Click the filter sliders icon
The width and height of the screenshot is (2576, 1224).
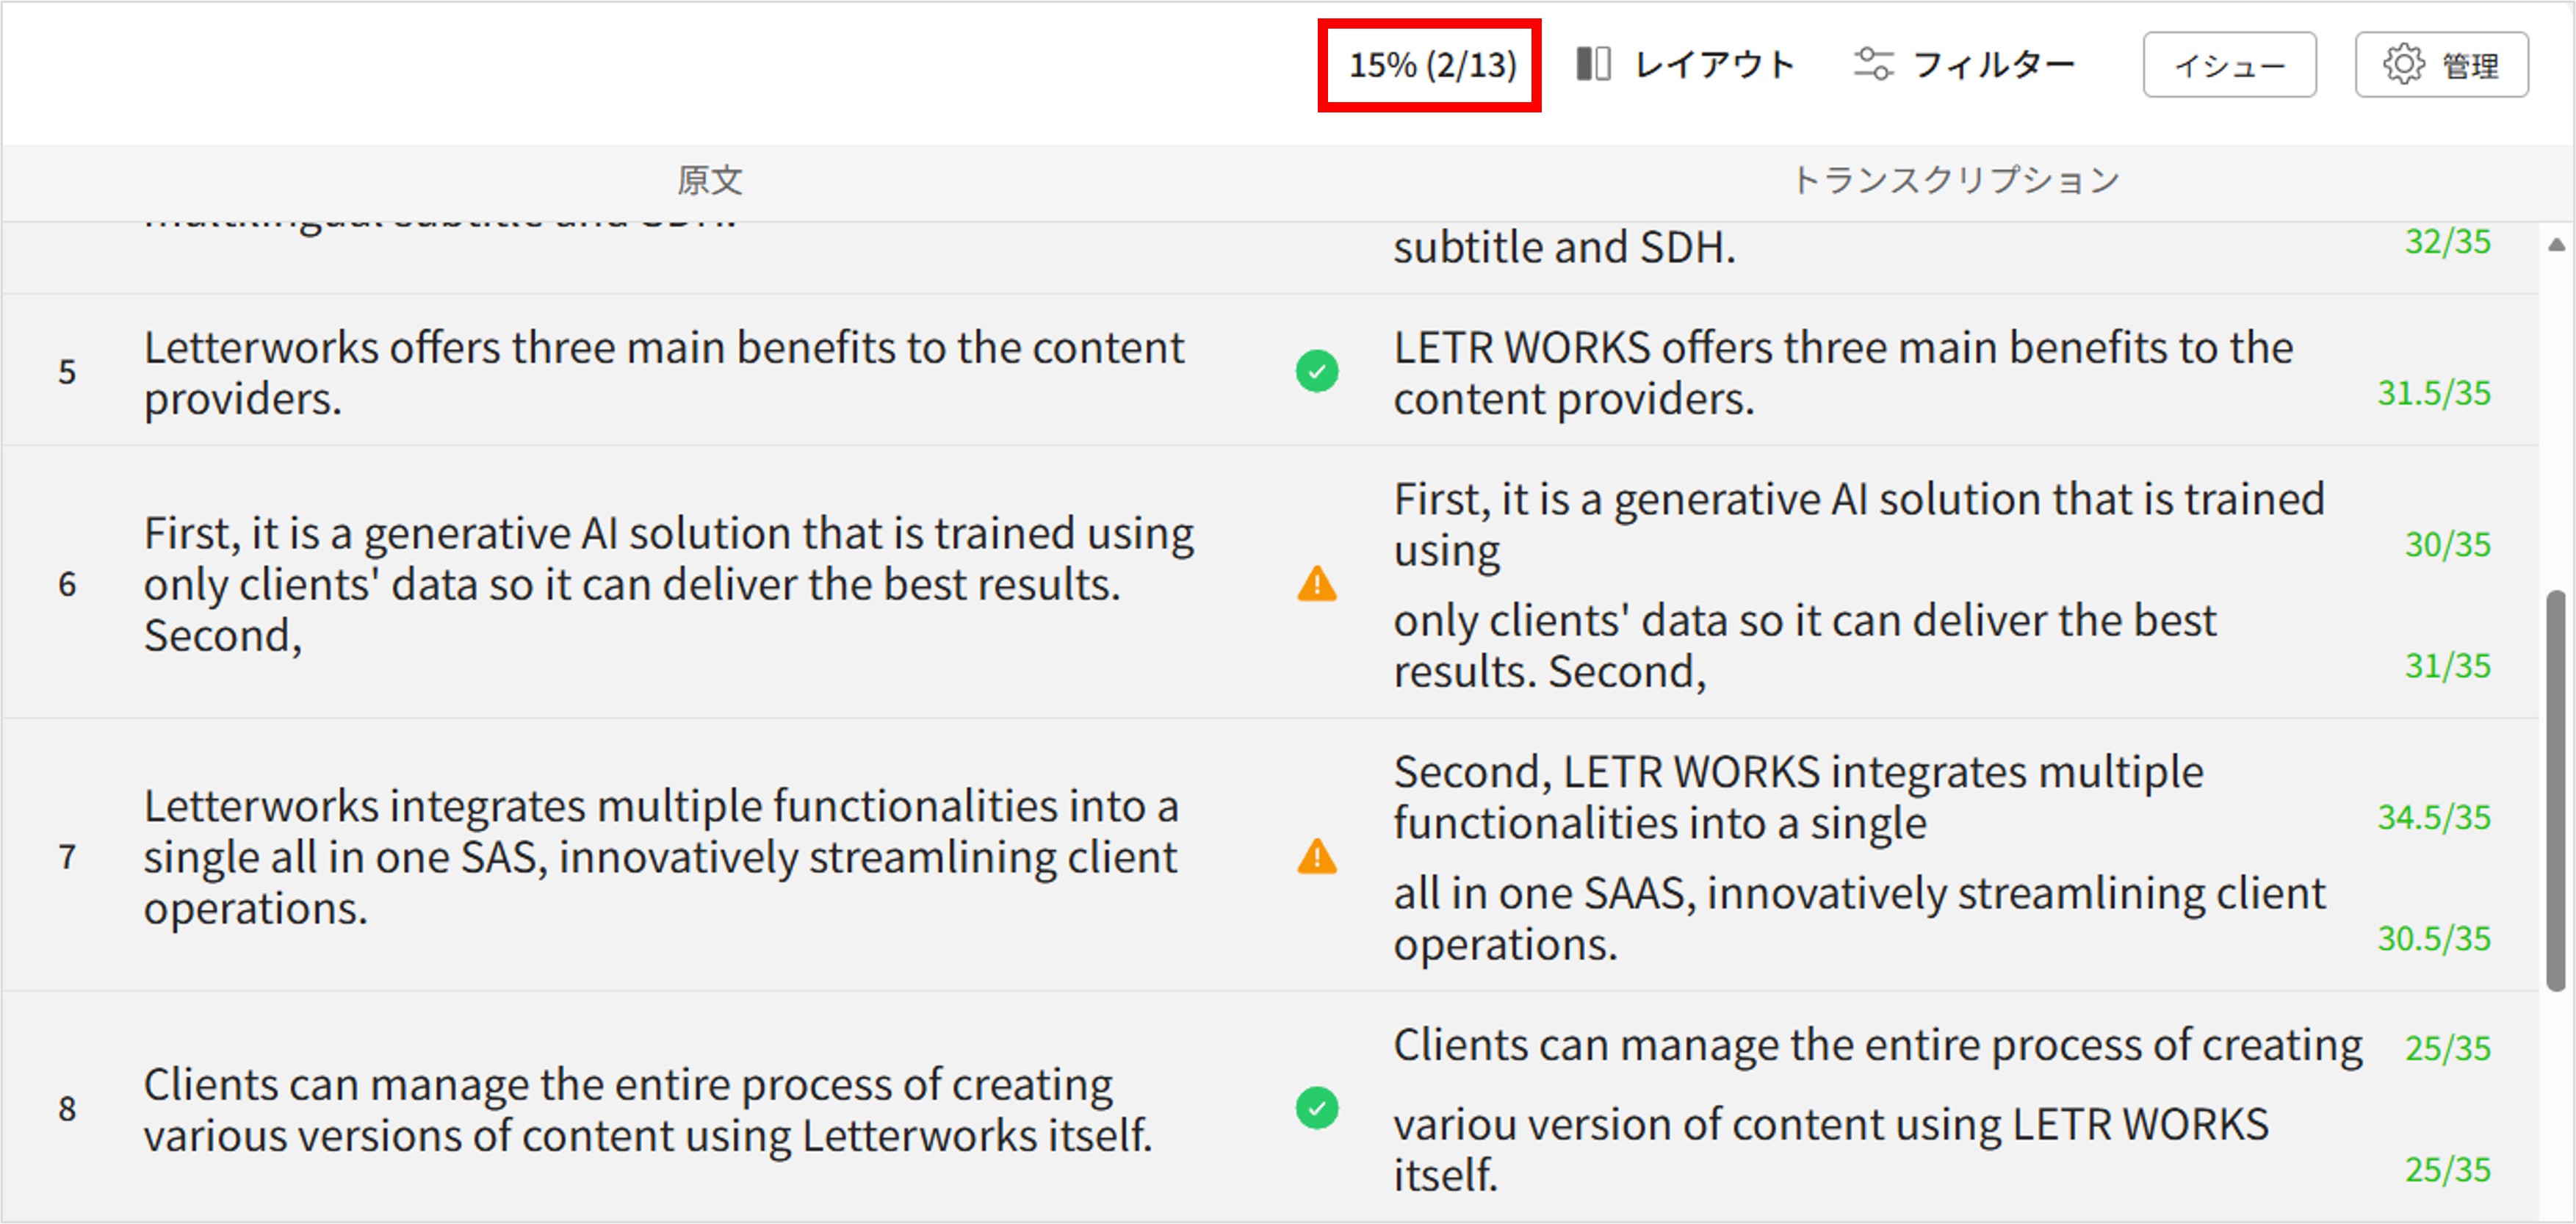click(1872, 64)
